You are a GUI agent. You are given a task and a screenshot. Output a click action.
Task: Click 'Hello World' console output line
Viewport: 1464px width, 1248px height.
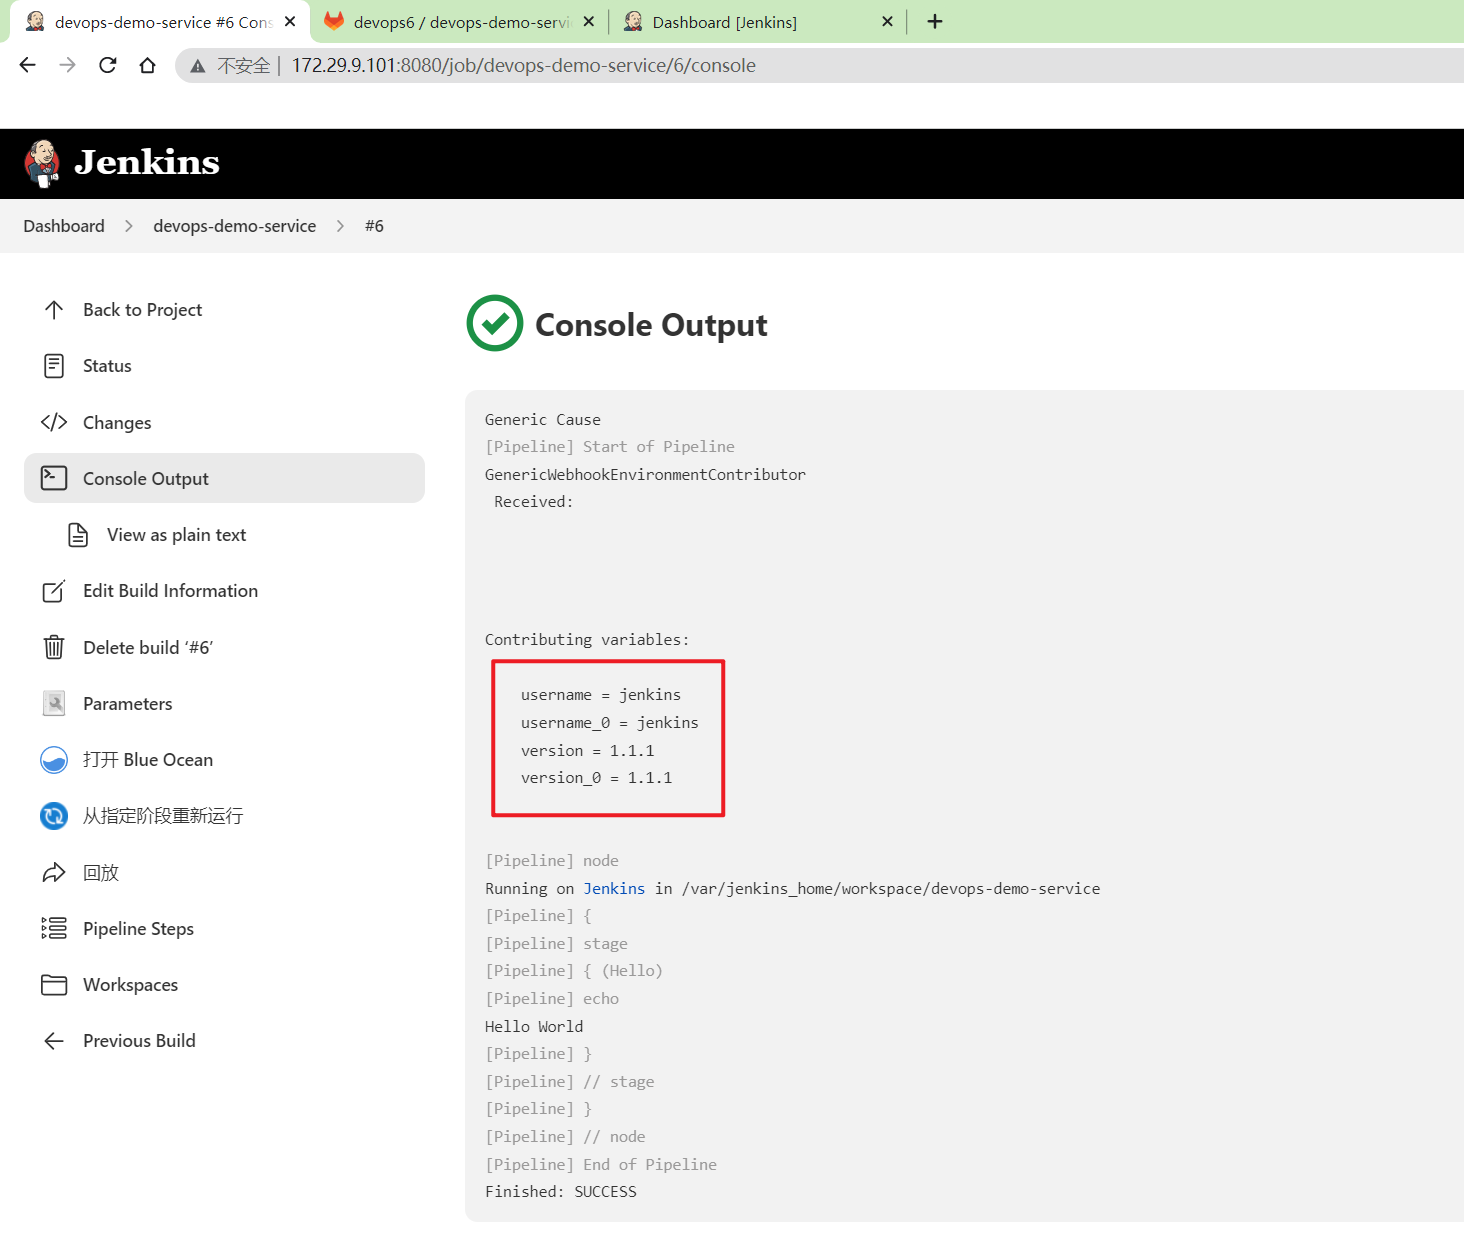[x=534, y=1026]
